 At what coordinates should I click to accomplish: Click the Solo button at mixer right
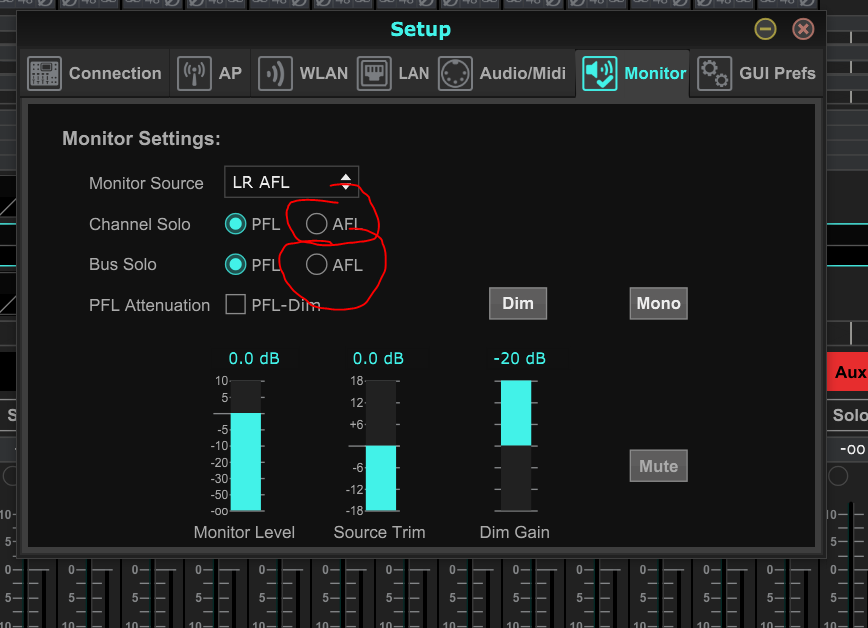848,415
